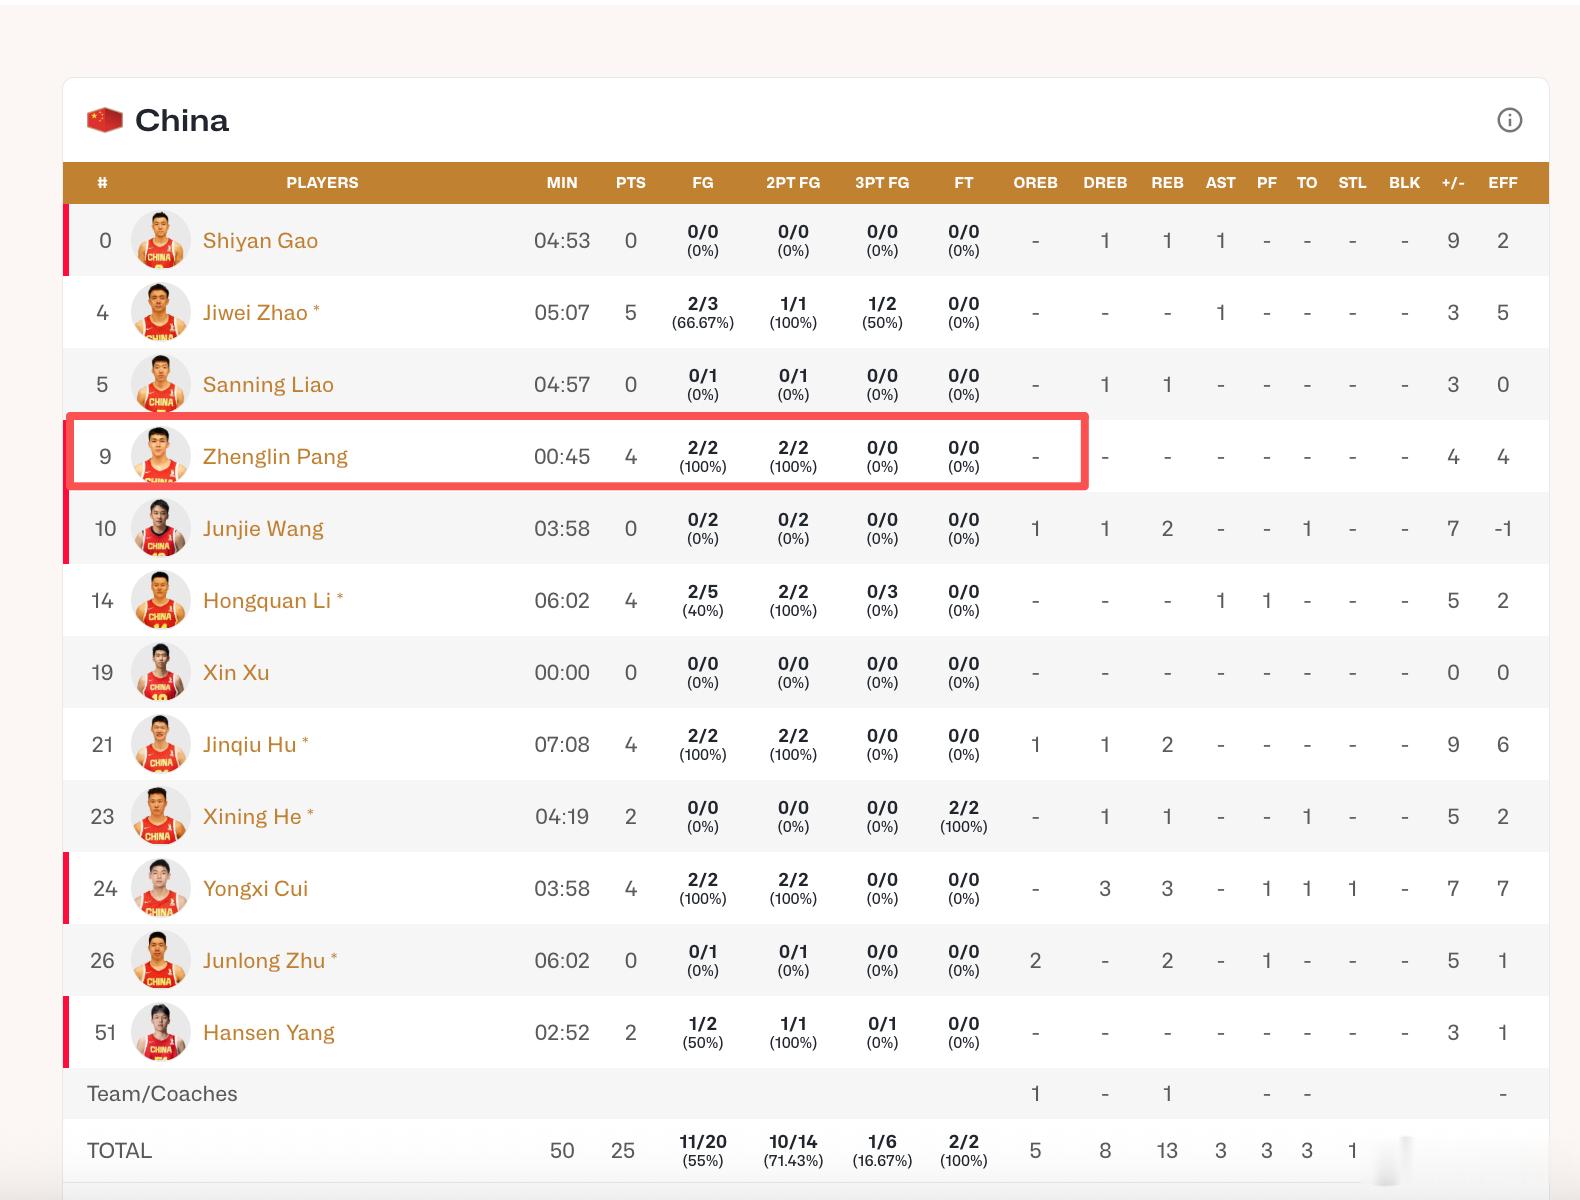Click the PLAYERS column header

point(322,182)
